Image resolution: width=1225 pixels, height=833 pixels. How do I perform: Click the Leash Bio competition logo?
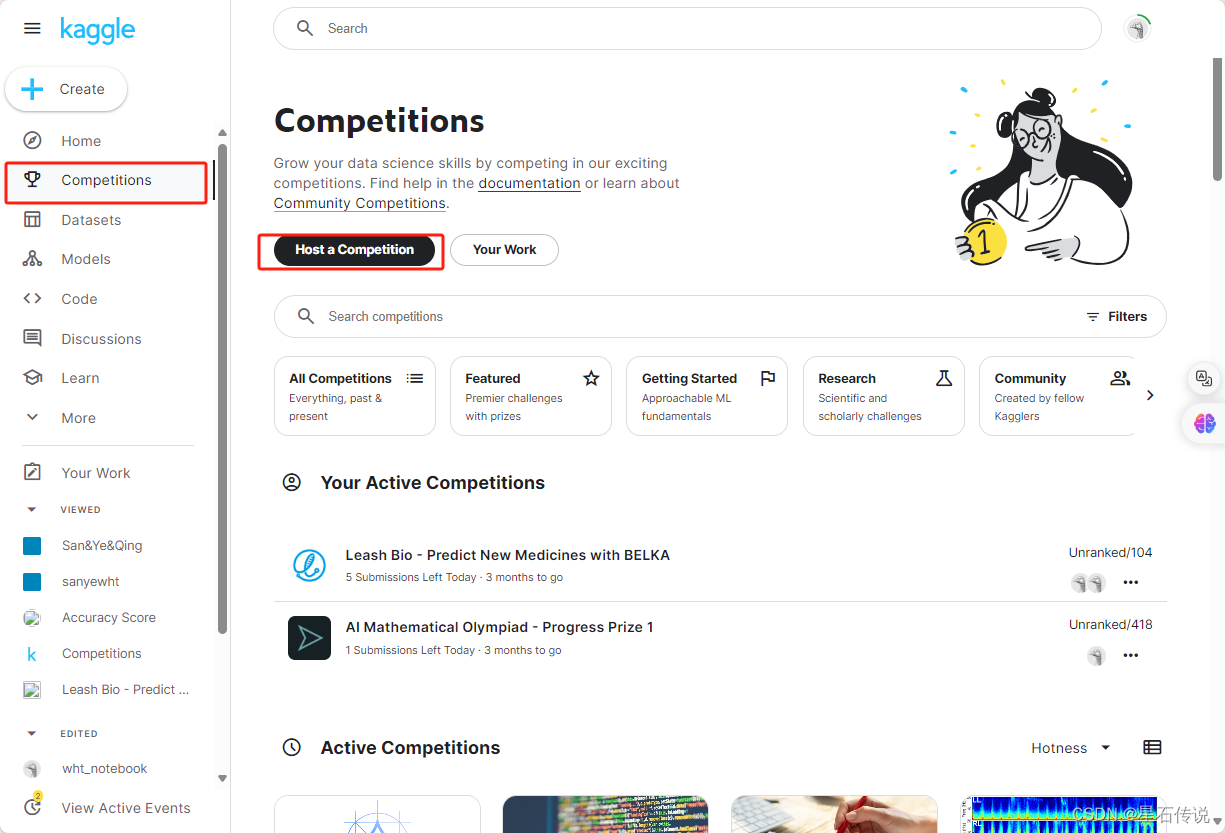[310, 565]
